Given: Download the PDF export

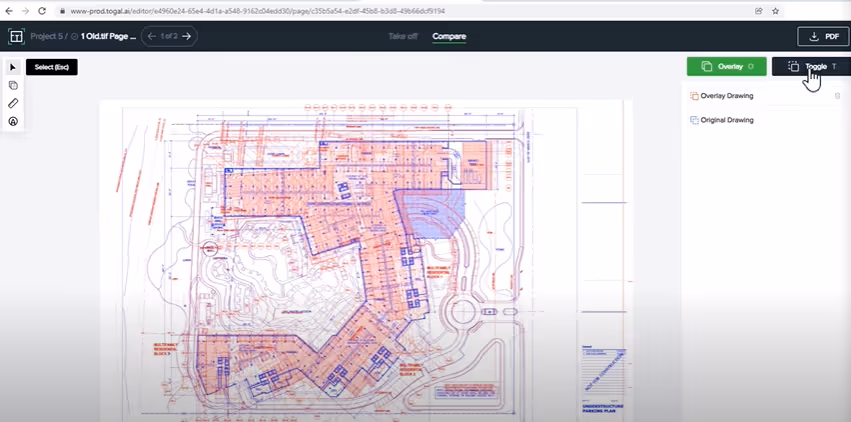Looking at the screenshot, I should coord(823,36).
